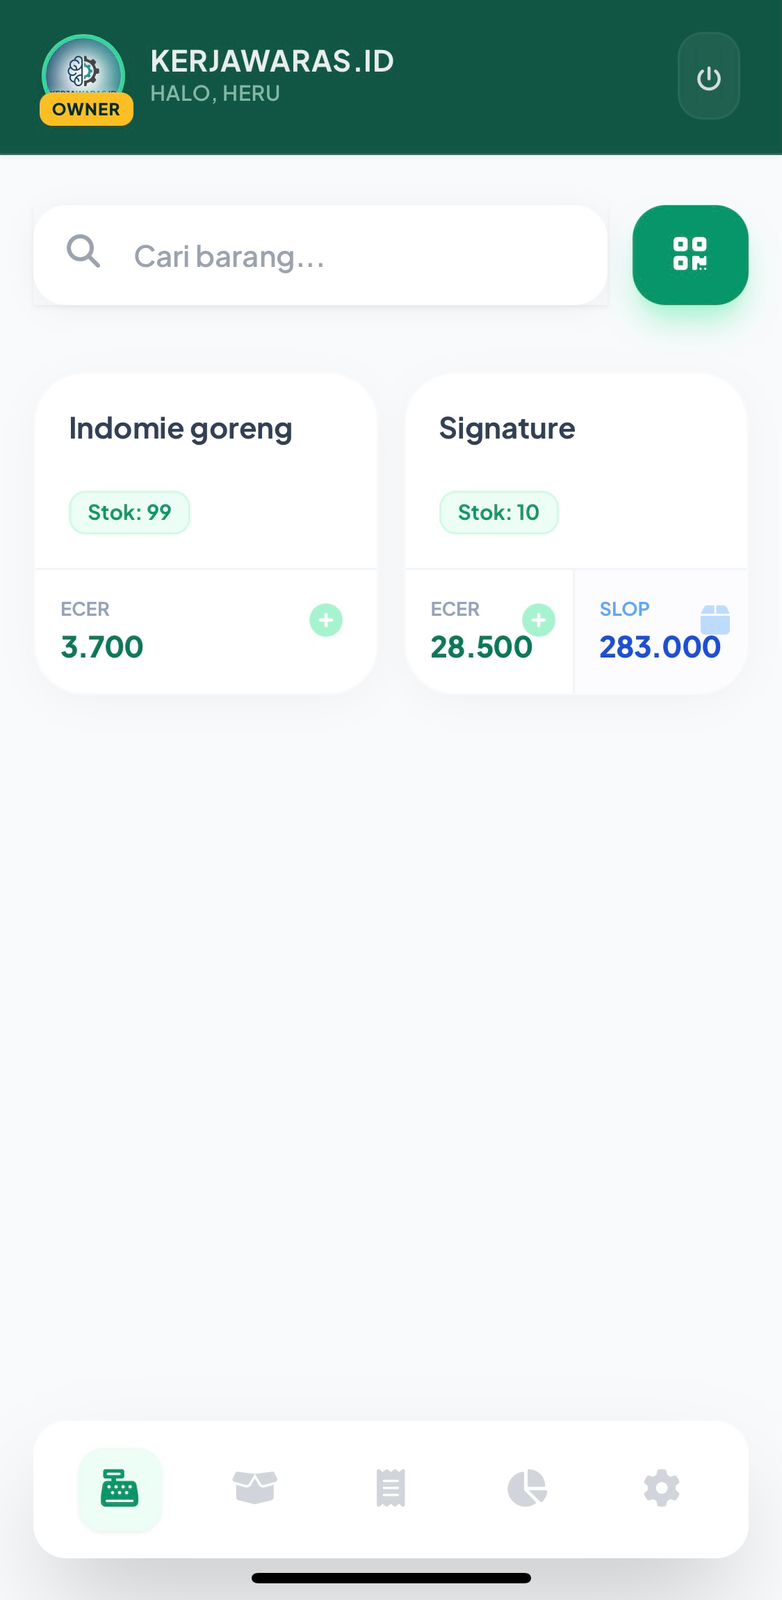Tap the Stok: 10 badge

point(498,513)
